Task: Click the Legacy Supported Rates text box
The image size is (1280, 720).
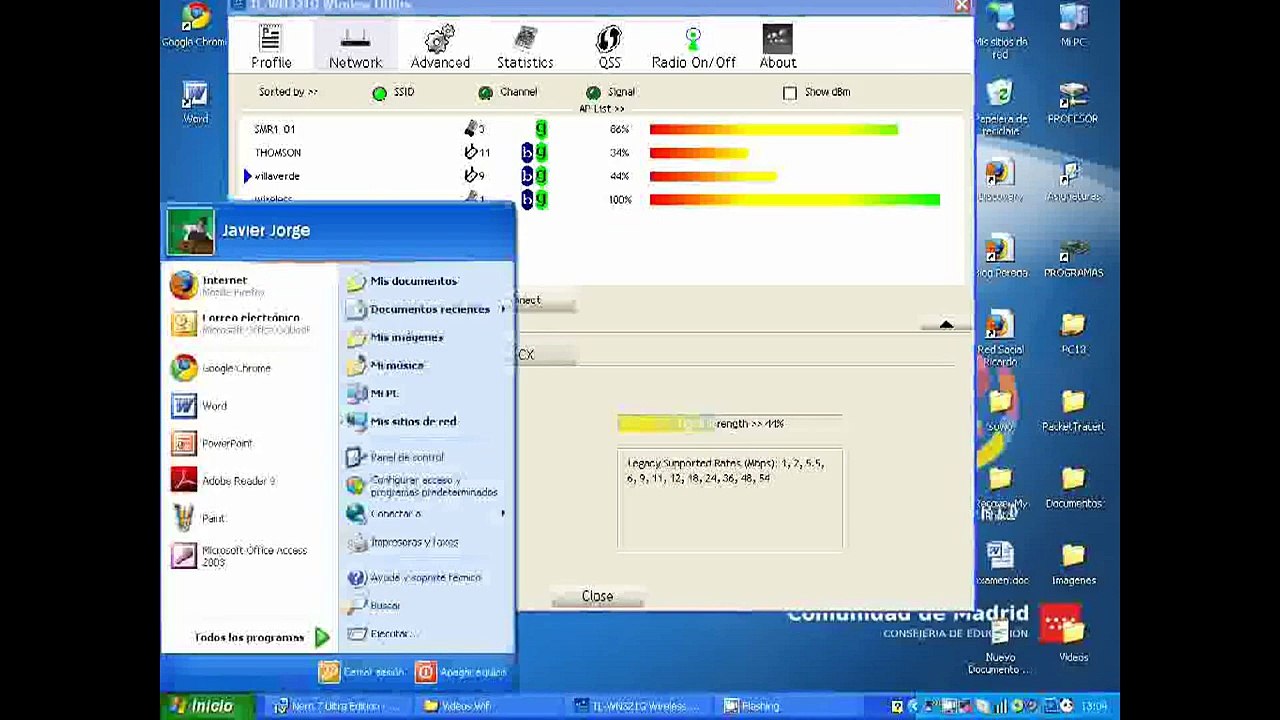Action: click(730, 500)
